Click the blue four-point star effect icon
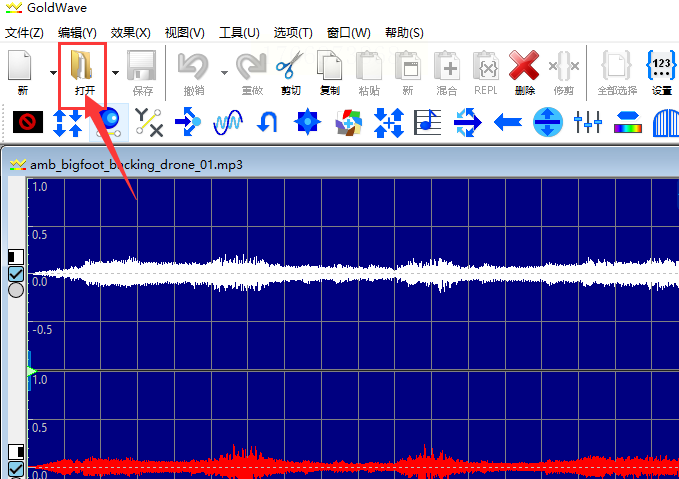This screenshot has height=479, width=679. (307, 122)
